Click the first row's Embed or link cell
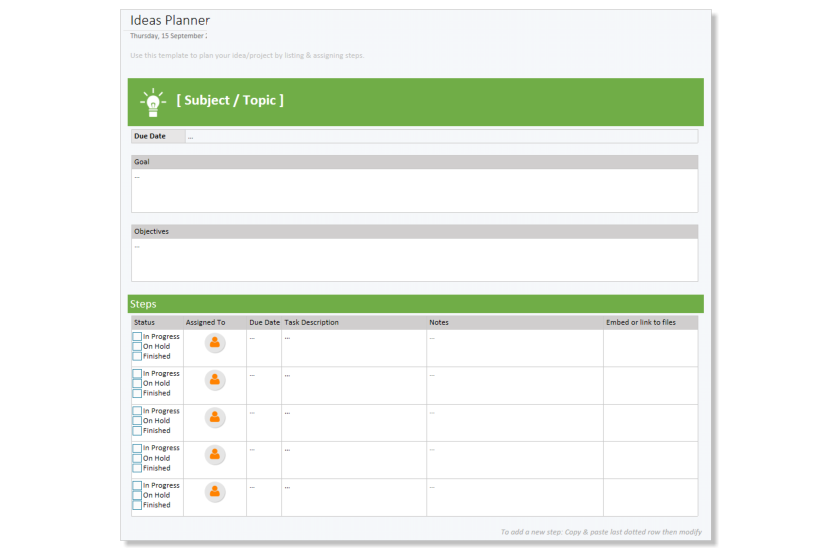The width and height of the screenshot is (820, 560). 651,348
